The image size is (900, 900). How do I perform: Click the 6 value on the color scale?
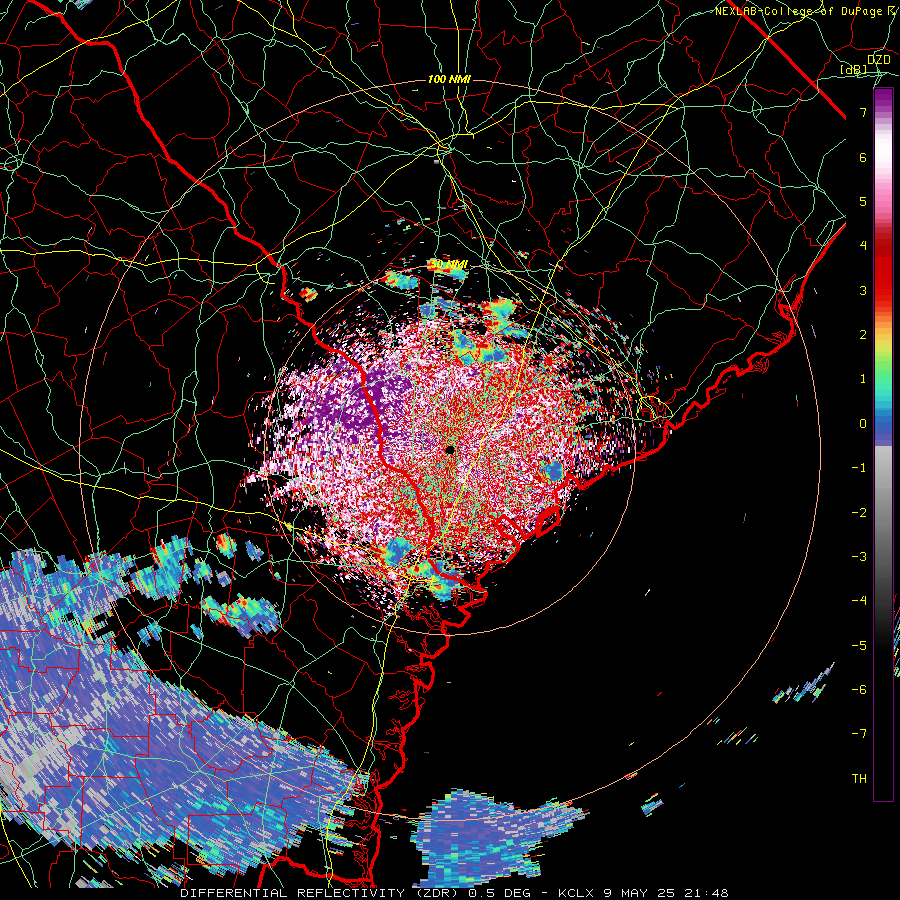[863, 157]
